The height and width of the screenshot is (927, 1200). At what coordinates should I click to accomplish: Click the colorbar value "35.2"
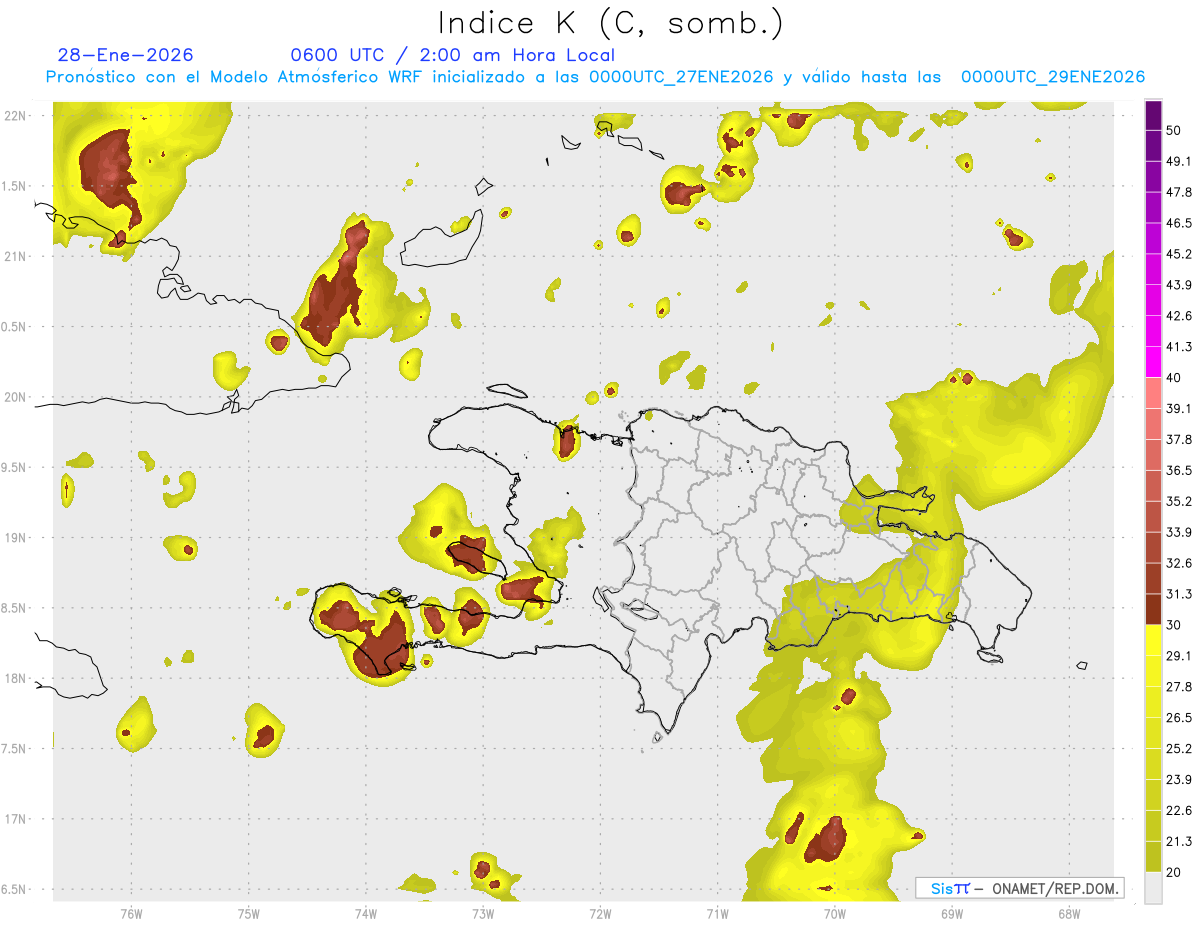pos(1179,501)
